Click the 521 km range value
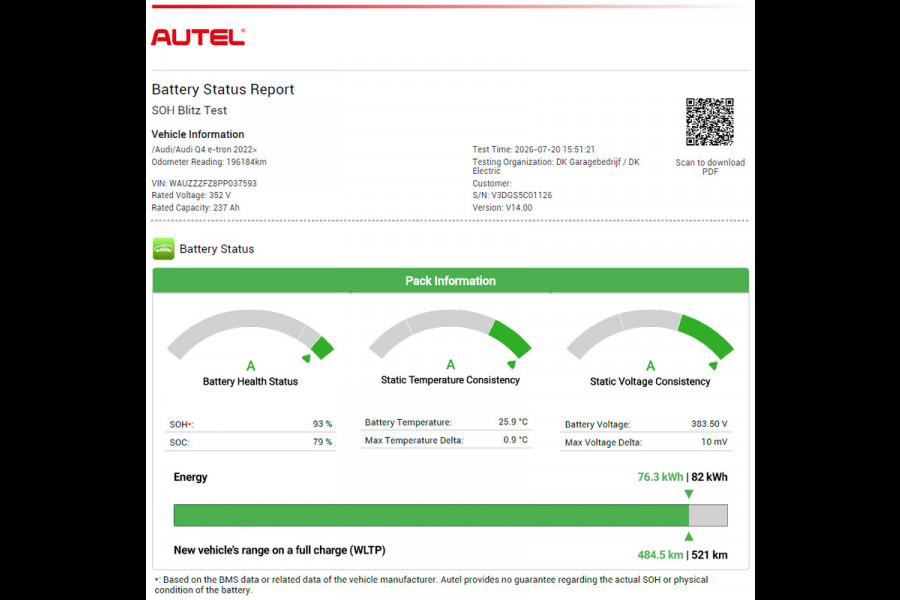 tap(709, 555)
